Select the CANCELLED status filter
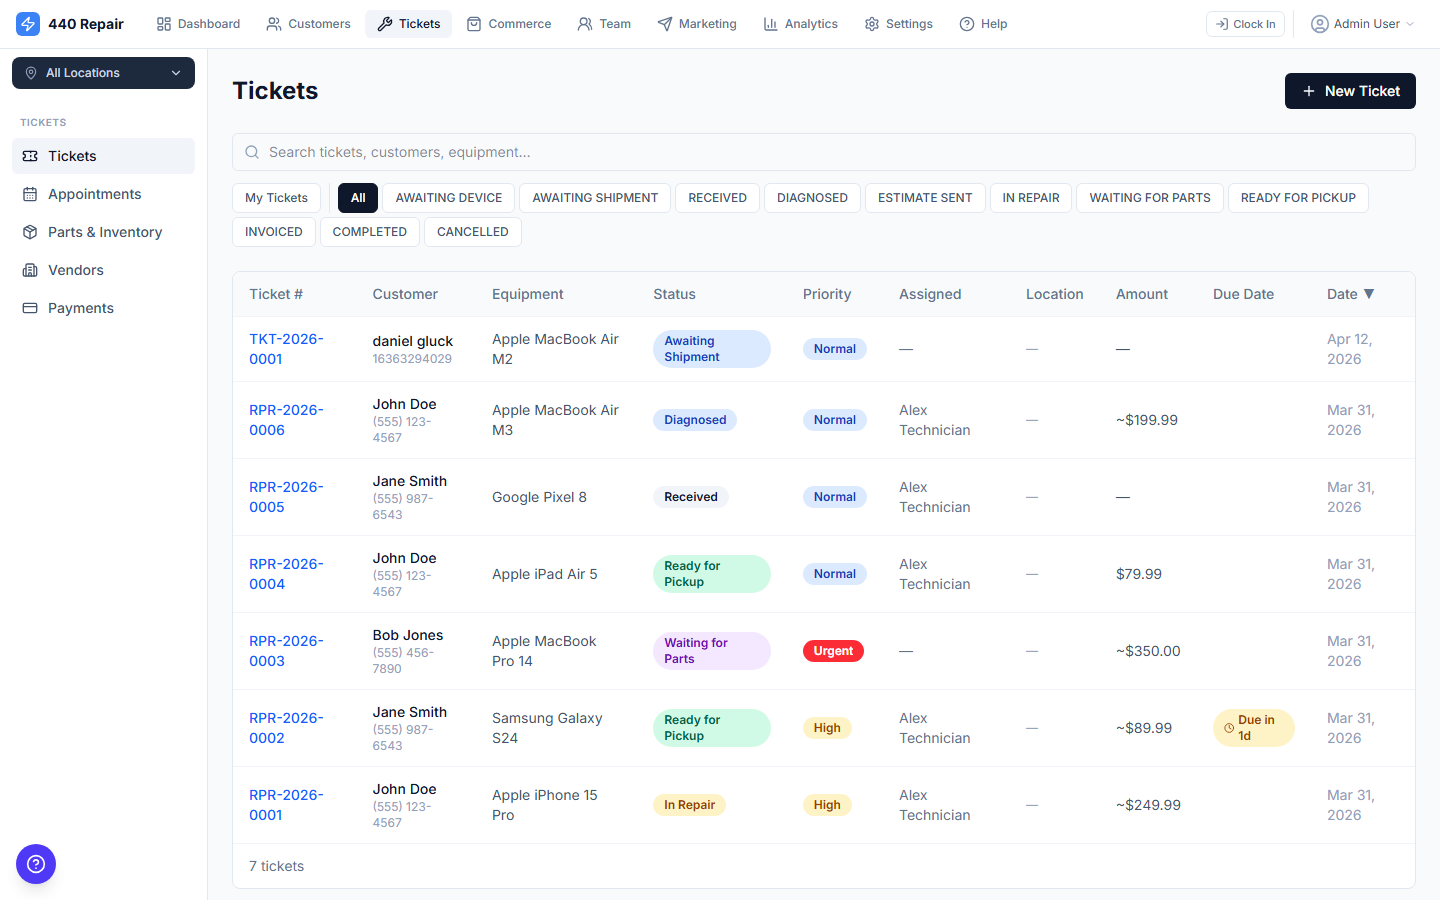Viewport: 1440px width, 900px height. [x=472, y=231]
